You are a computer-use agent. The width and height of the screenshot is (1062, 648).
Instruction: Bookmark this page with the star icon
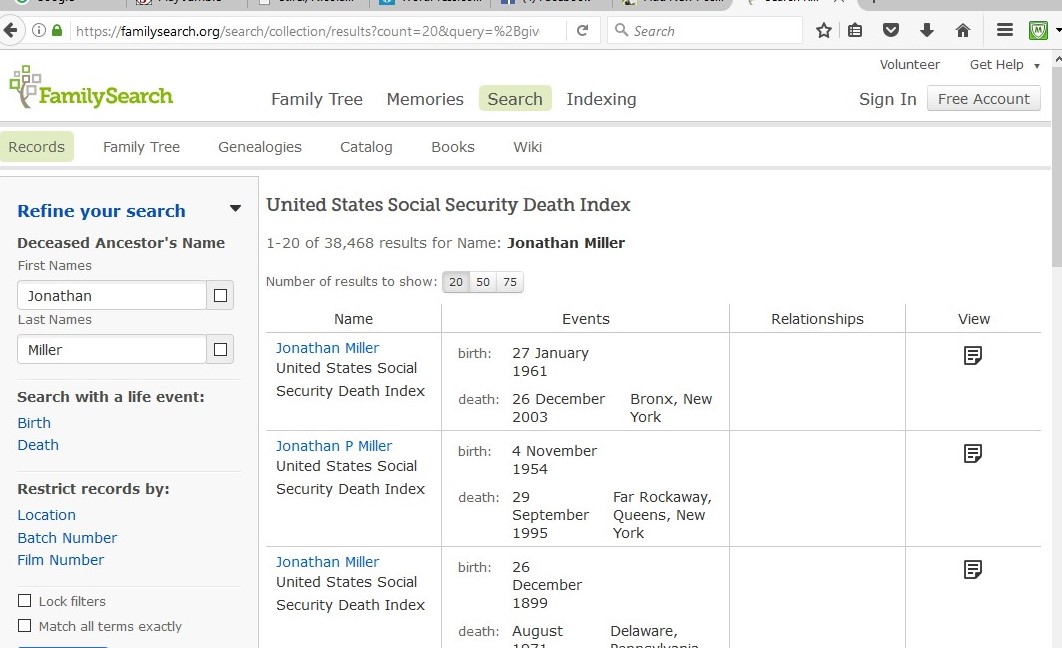824,30
